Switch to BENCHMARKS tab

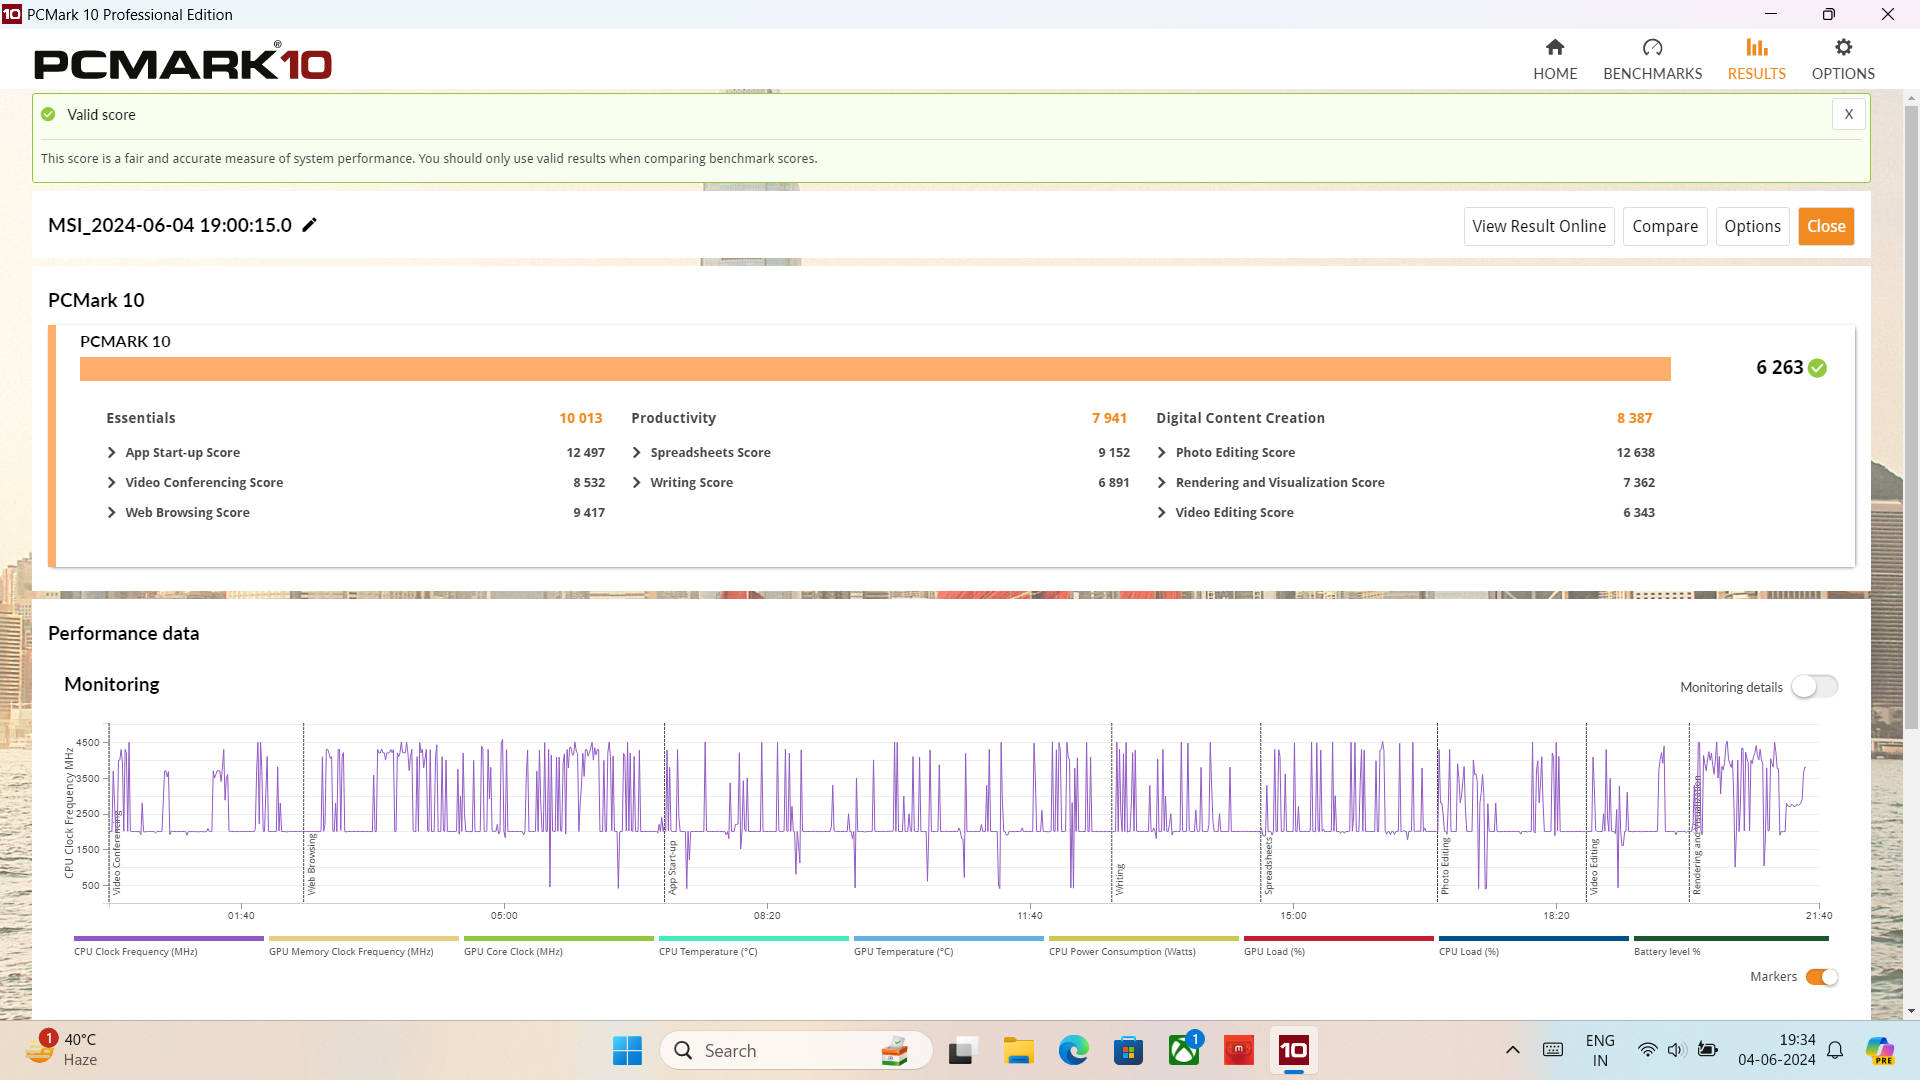pos(1652,59)
